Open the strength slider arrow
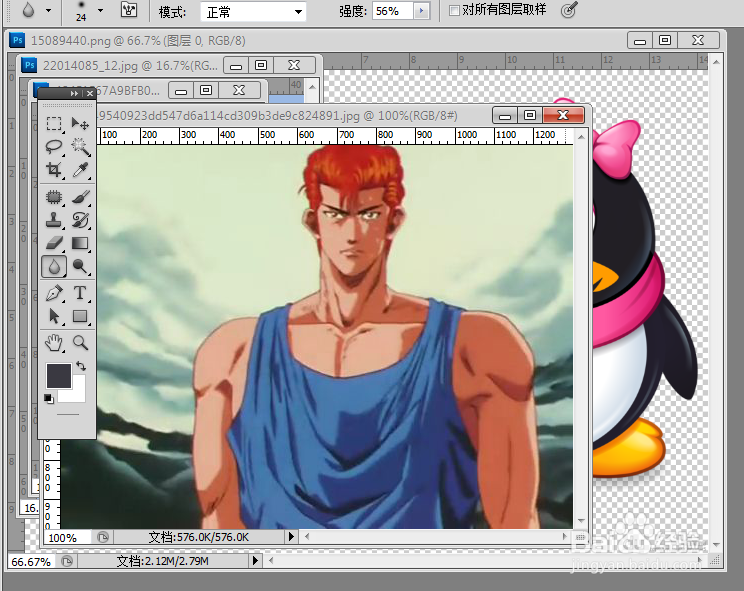This screenshot has width=744, height=591. tap(421, 11)
